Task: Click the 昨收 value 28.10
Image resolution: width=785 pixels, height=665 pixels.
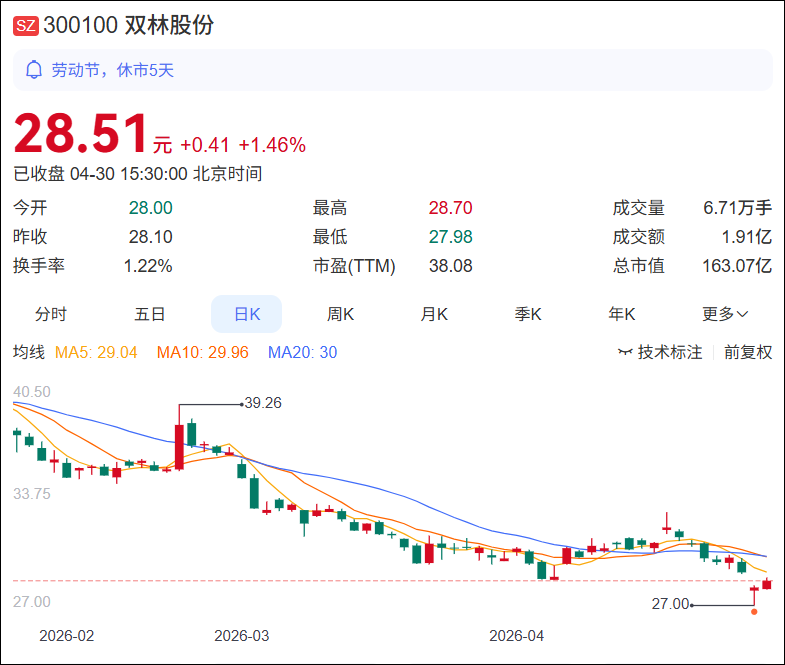Action: [x=150, y=236]
